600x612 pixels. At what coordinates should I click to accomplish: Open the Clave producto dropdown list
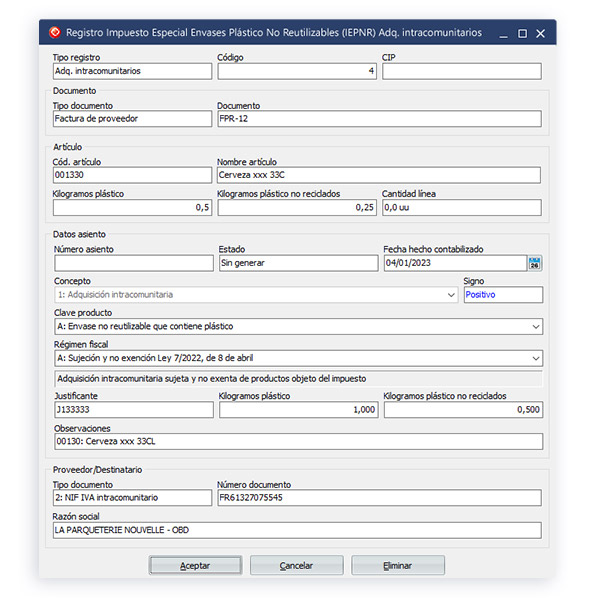pos(536,327)
